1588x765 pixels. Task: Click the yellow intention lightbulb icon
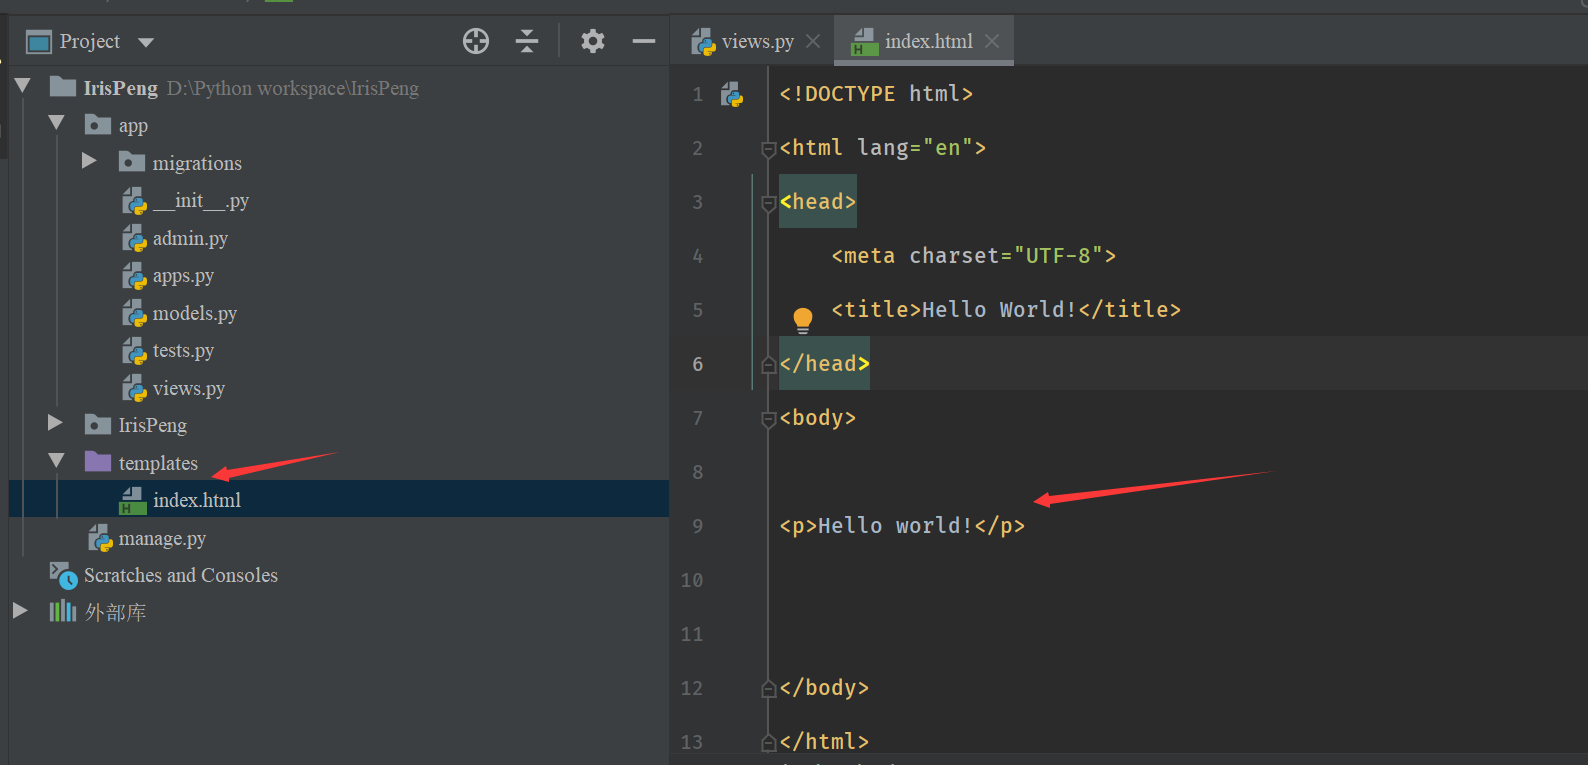[x=803, y=320]
